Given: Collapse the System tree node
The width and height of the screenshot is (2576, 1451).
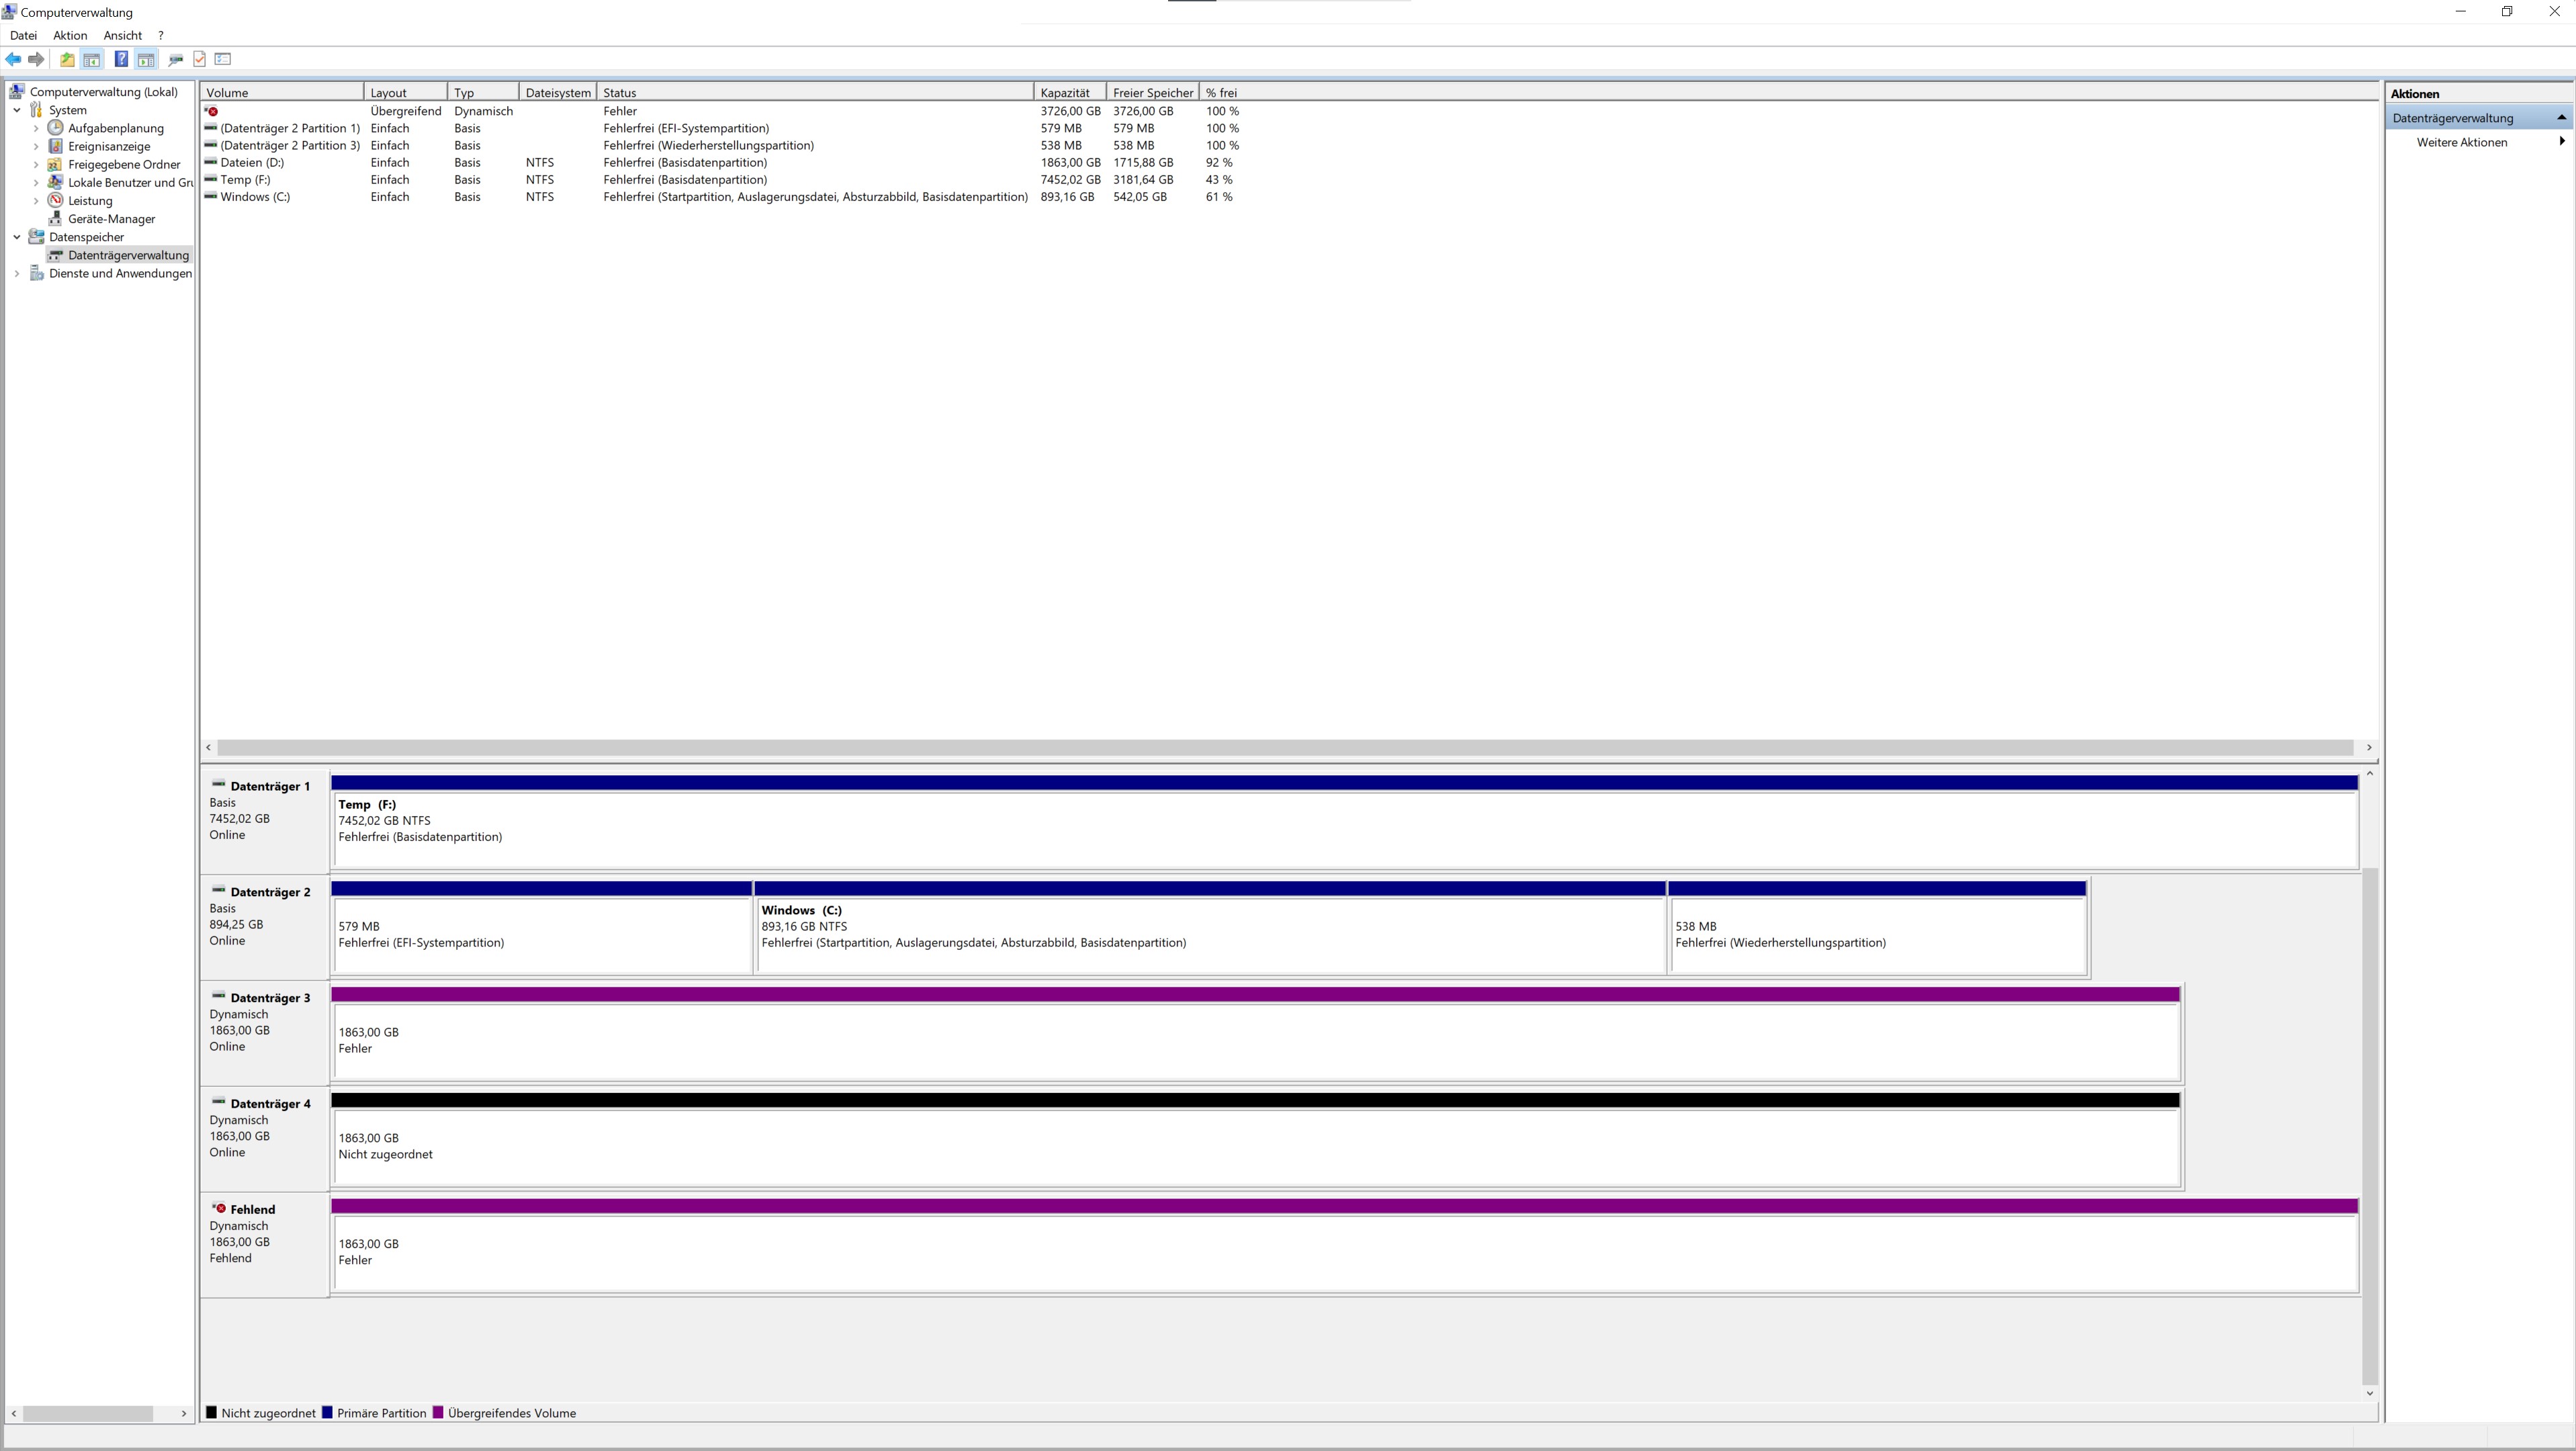Looking at the screenshot, I should (x=17, y=110).
